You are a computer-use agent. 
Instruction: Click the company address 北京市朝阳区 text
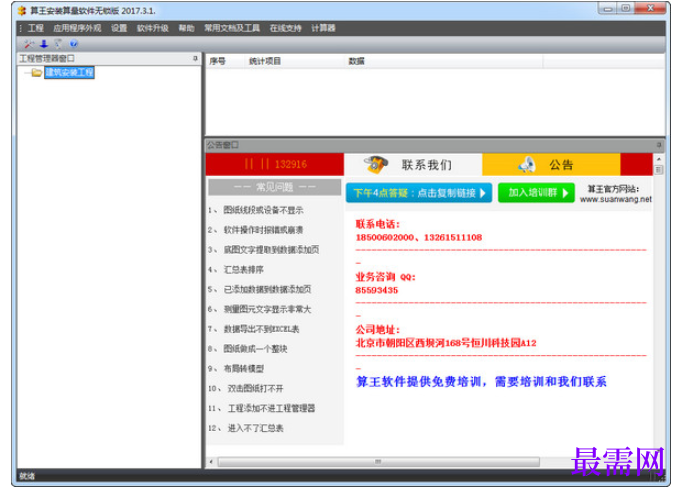tap(446, 343)
